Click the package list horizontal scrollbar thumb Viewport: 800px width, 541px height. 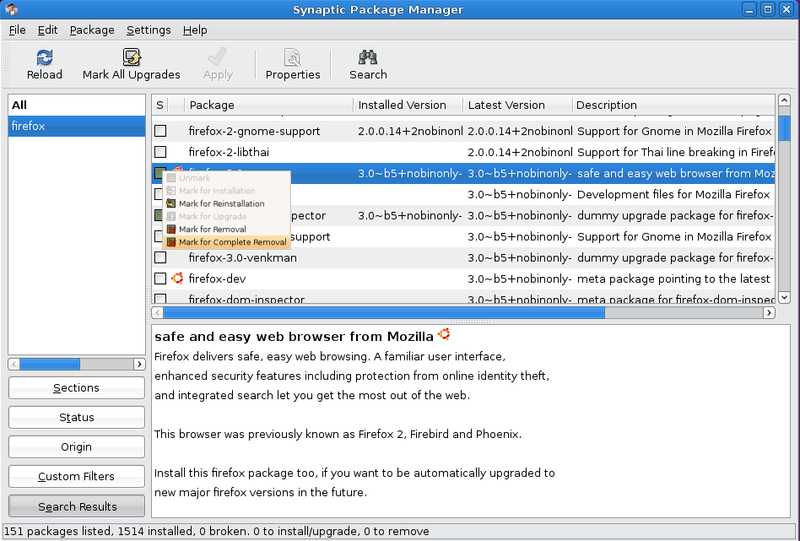[x=384, y=312]
